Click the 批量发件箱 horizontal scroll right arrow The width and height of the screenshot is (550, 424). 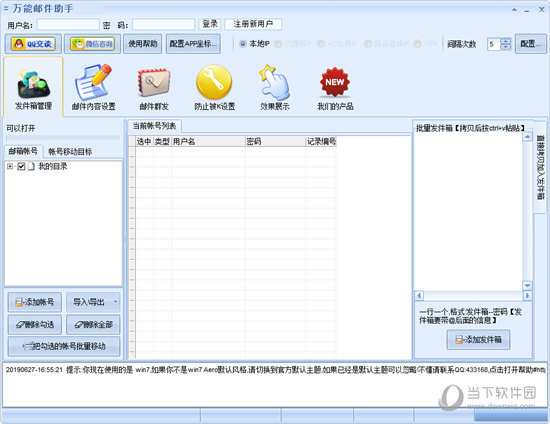tap(527, 295)
